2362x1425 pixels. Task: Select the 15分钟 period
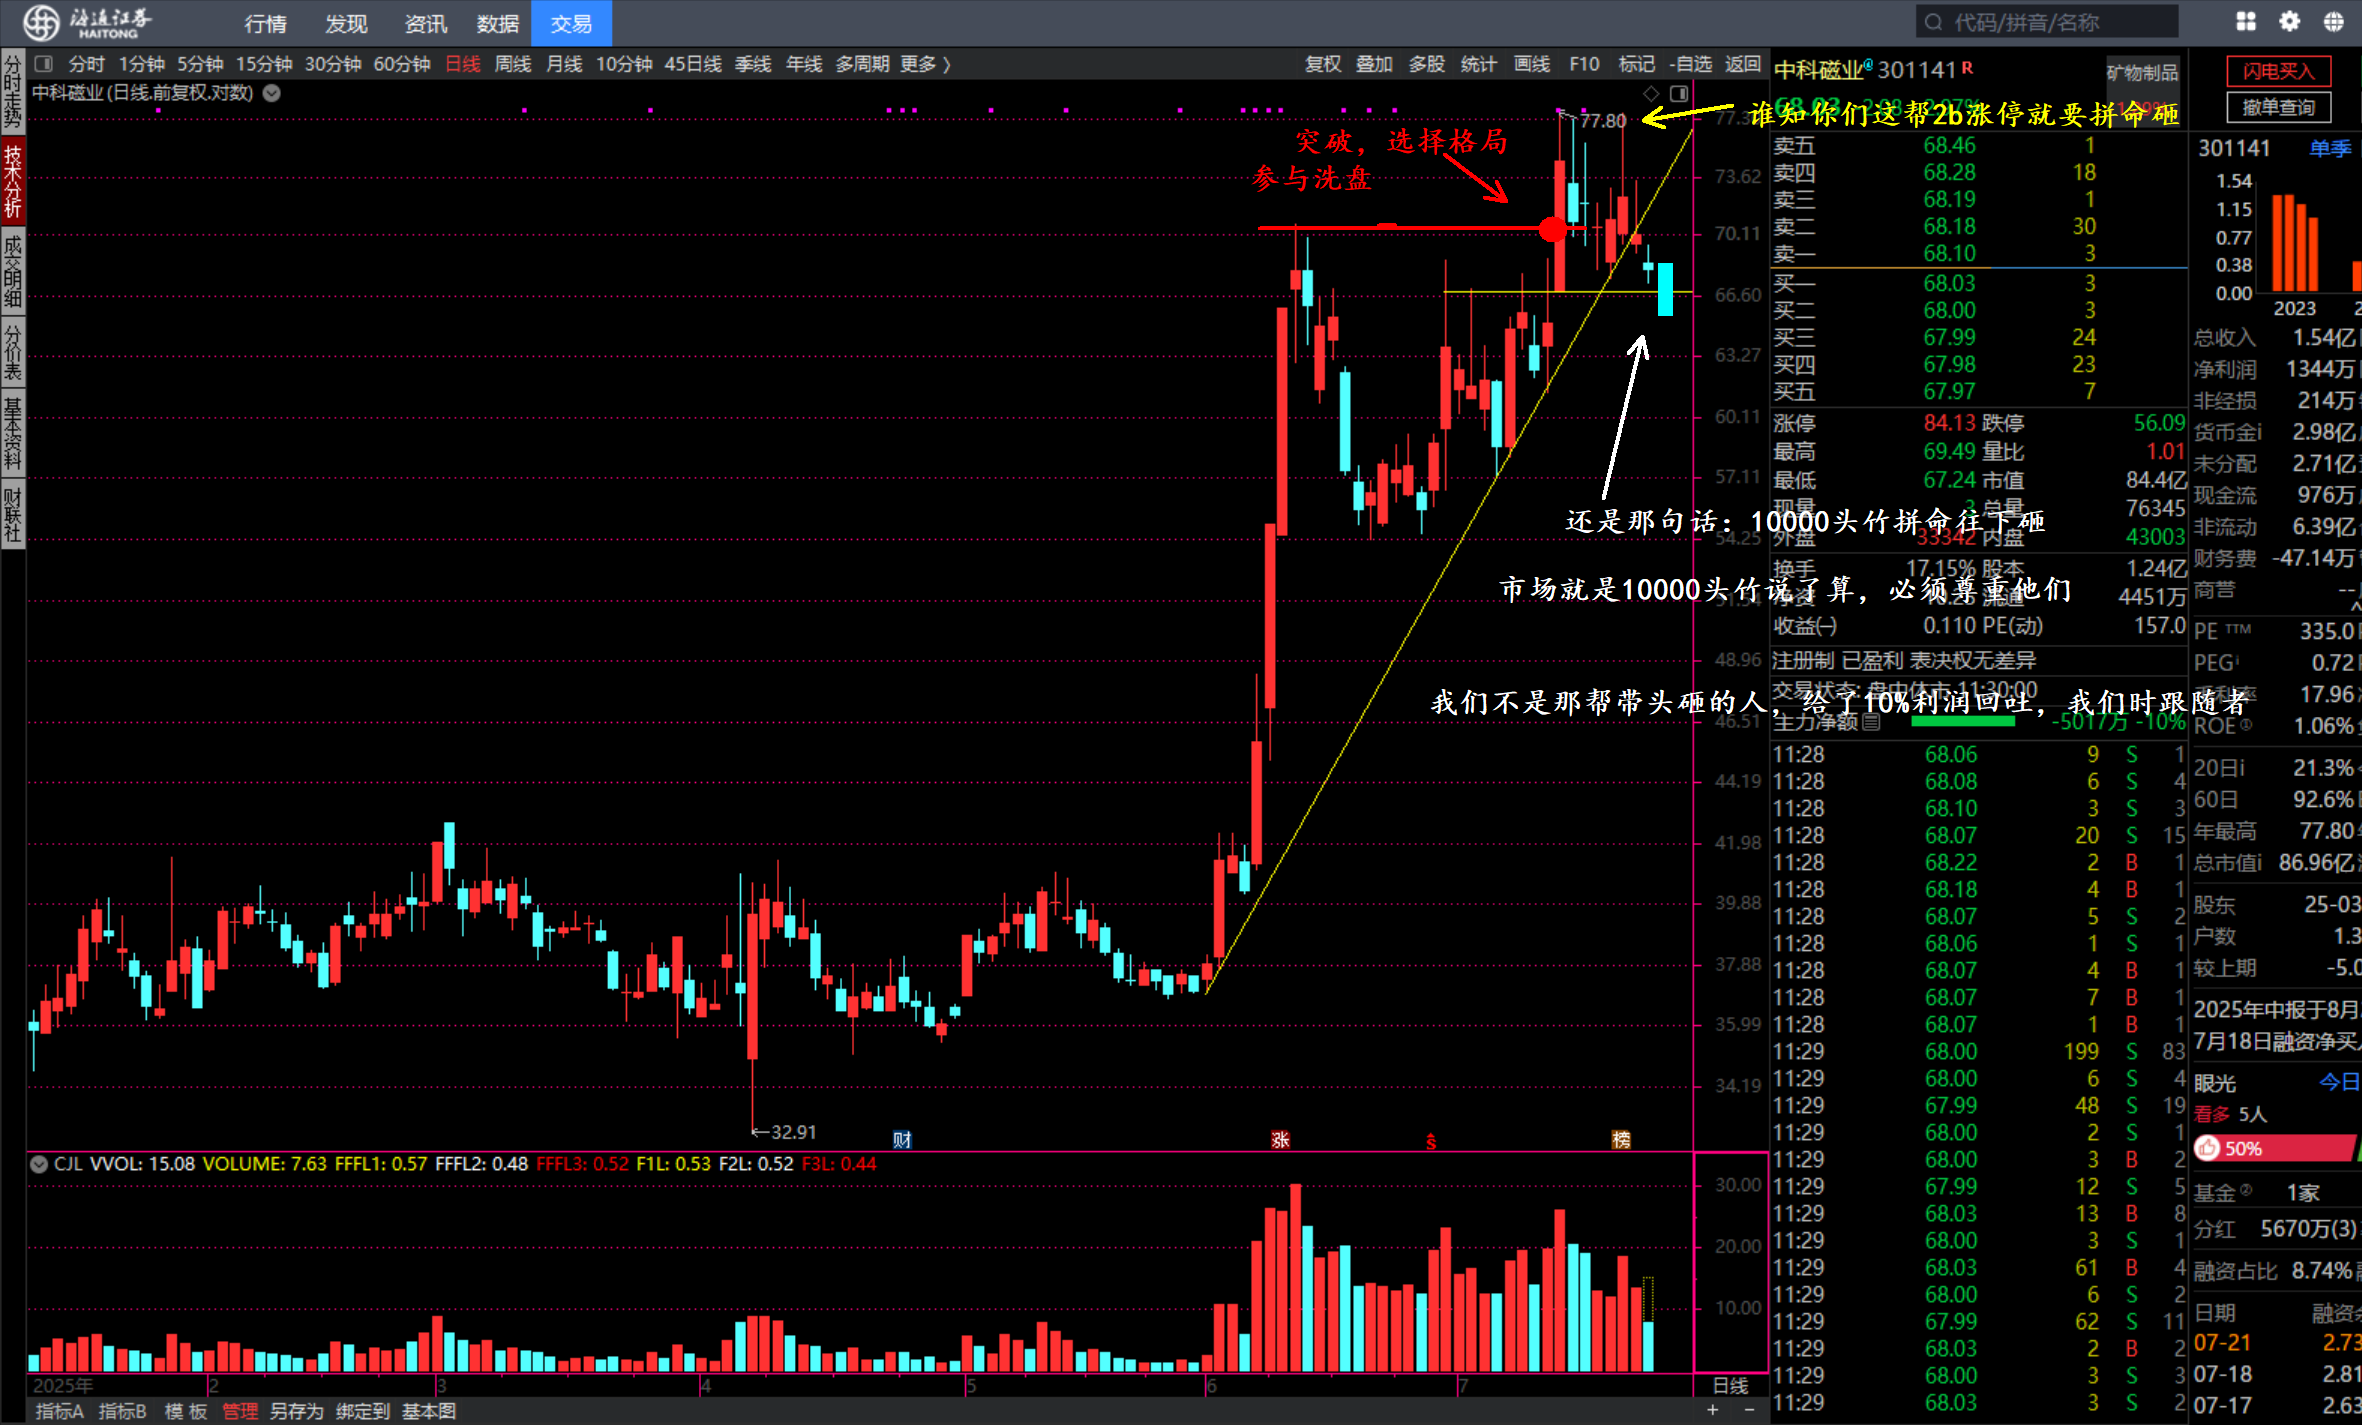coord(264,64)
